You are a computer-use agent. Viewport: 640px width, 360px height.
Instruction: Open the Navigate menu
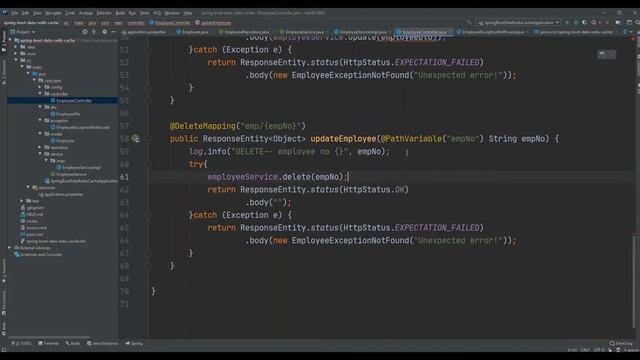53,13
